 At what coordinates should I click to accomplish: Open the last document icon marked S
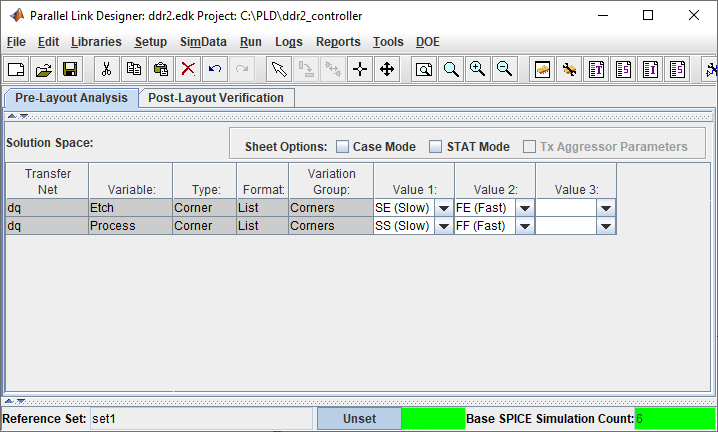click(x=677, y=69)
